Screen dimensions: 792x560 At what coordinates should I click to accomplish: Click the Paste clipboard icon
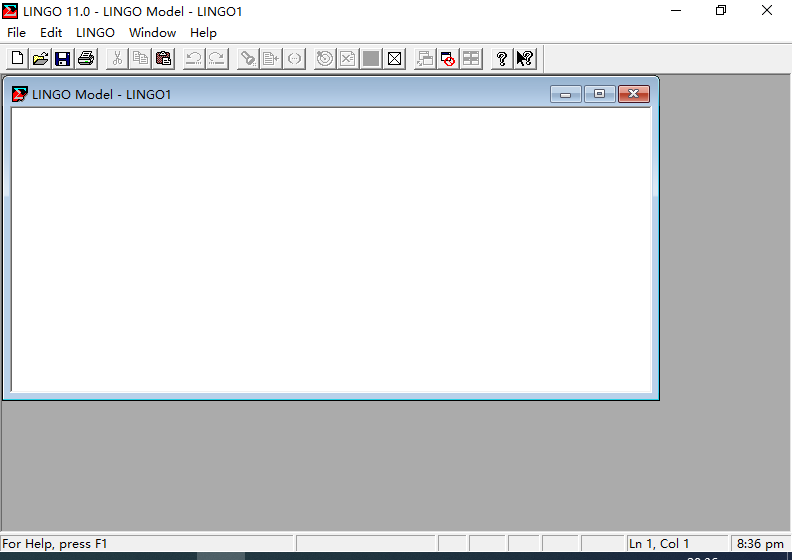point(163,59)
